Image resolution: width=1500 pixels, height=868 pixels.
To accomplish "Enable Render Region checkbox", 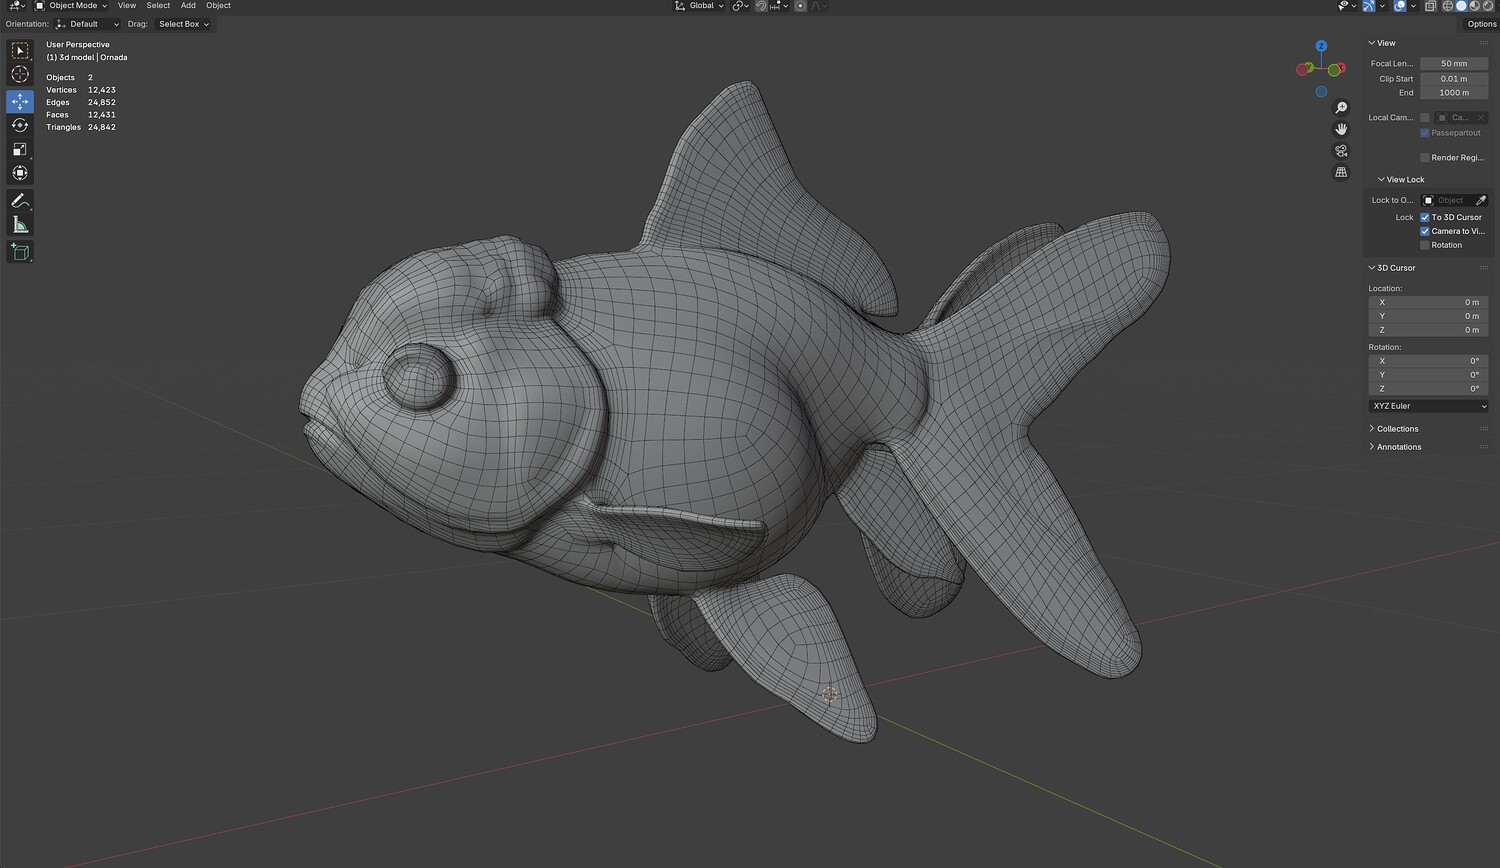I will [1425, 158].
